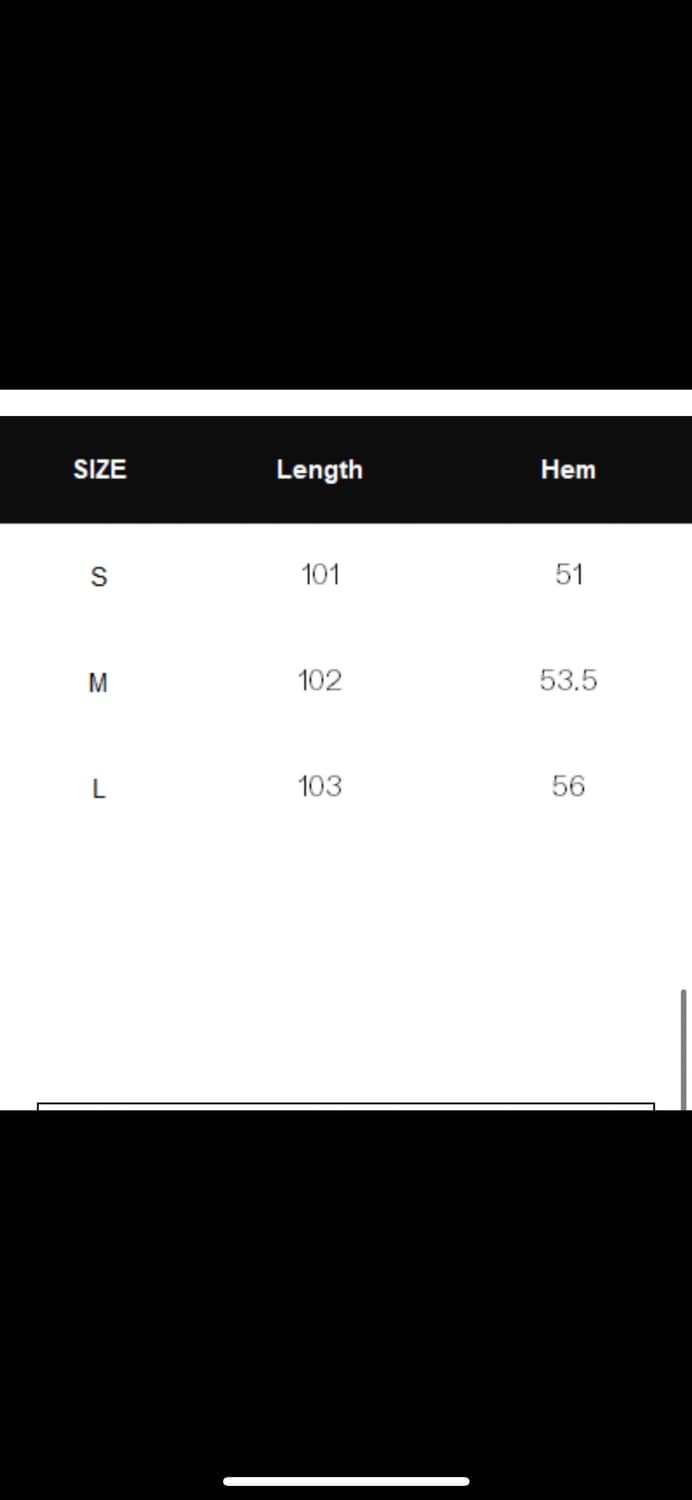Click the hem value 51
Viewport: 692px width, 1500px height.
[568, 575]
